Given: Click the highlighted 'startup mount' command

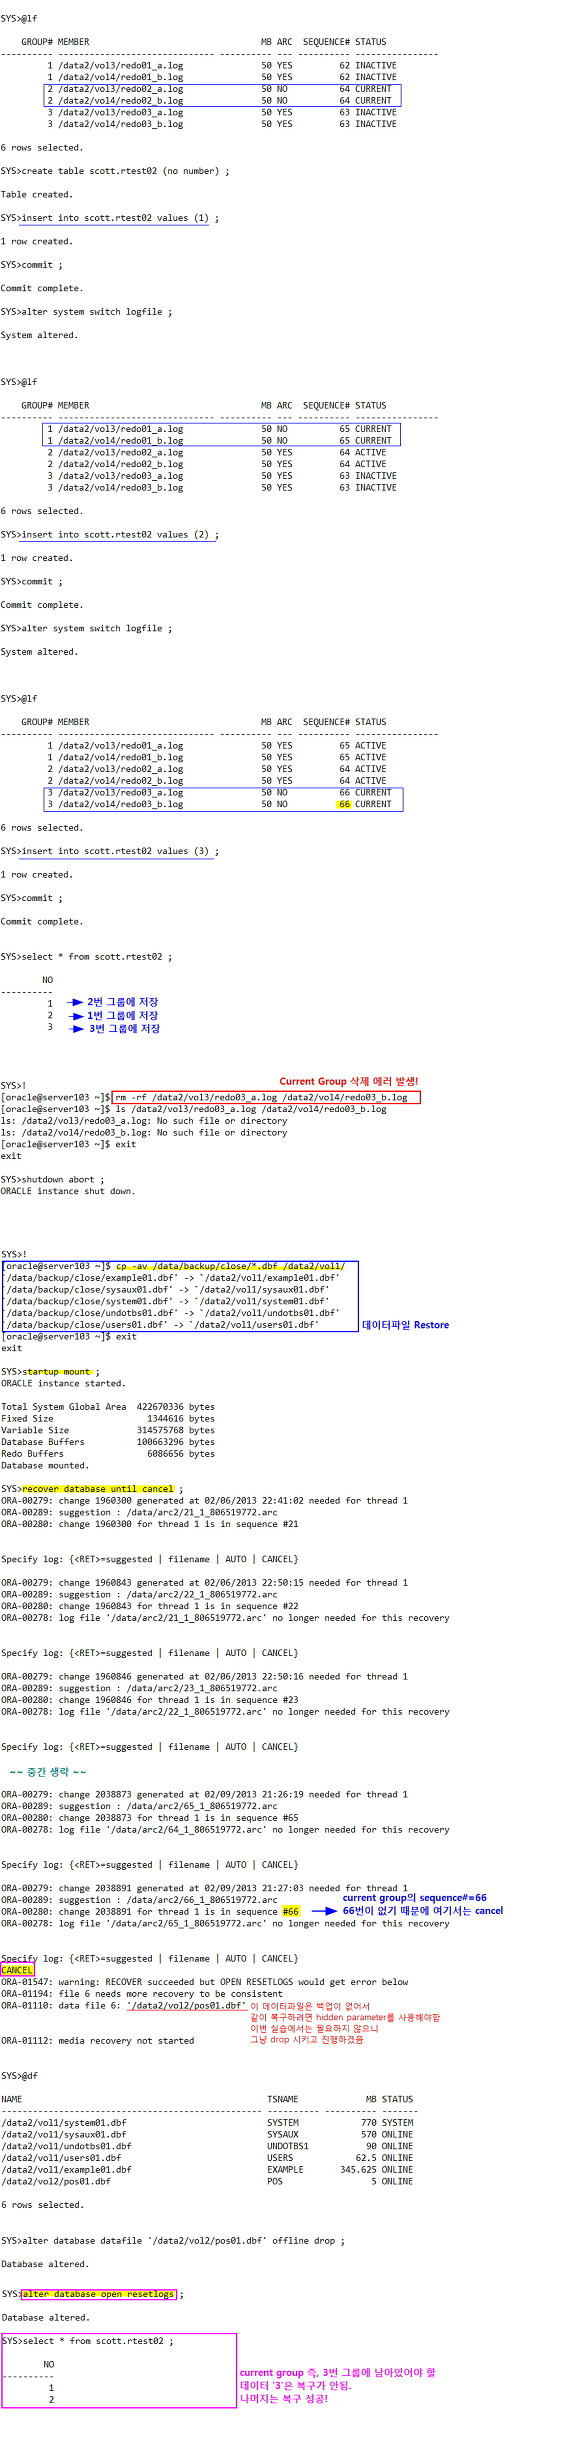Looking at the screenshot, I should click(x=58, y=1372).
